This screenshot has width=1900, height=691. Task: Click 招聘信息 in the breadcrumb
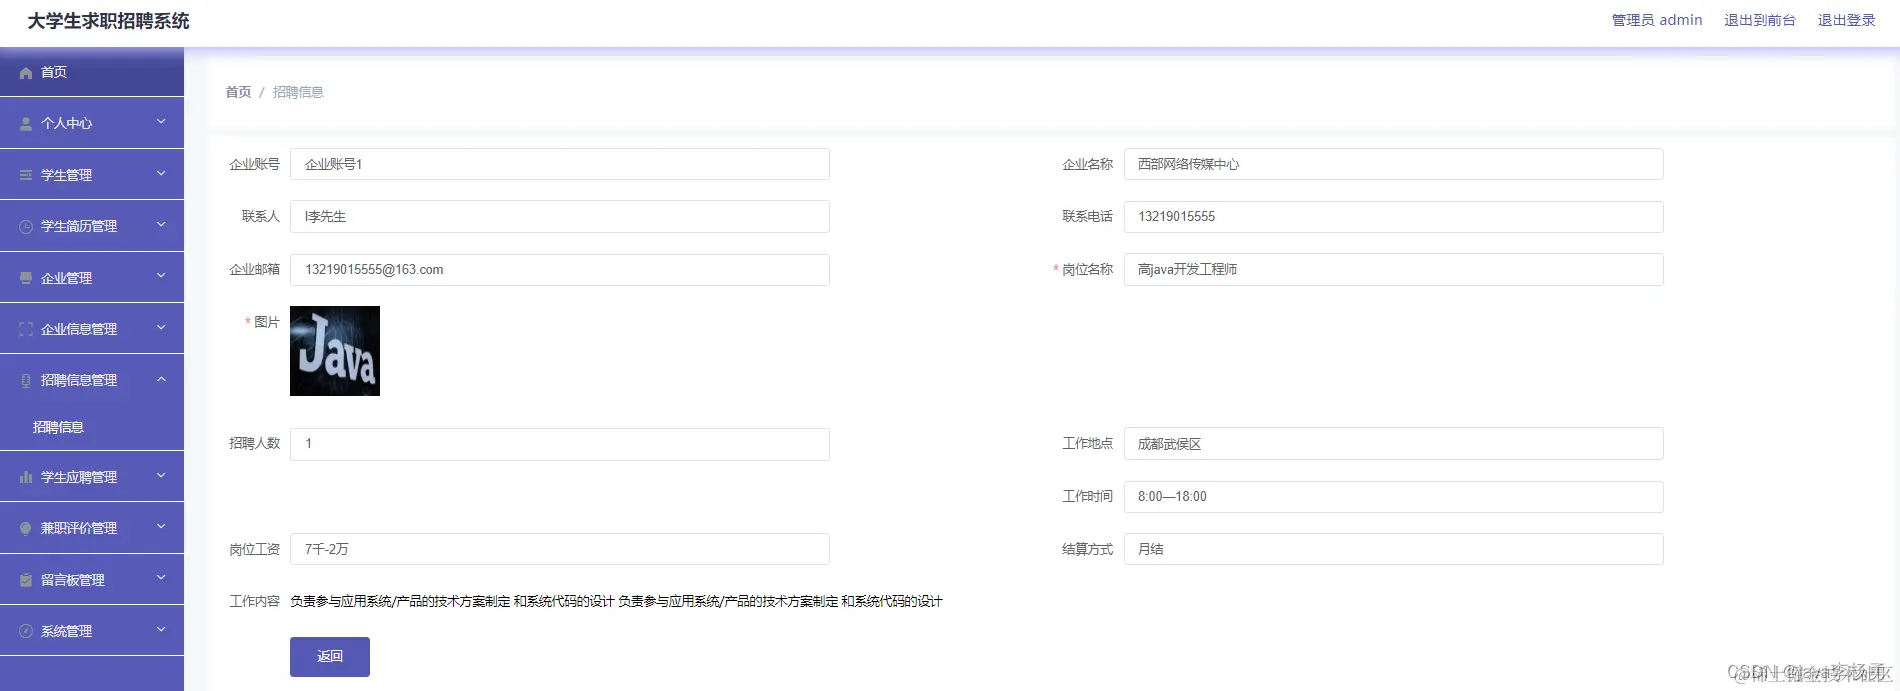[x=298, y=92]
